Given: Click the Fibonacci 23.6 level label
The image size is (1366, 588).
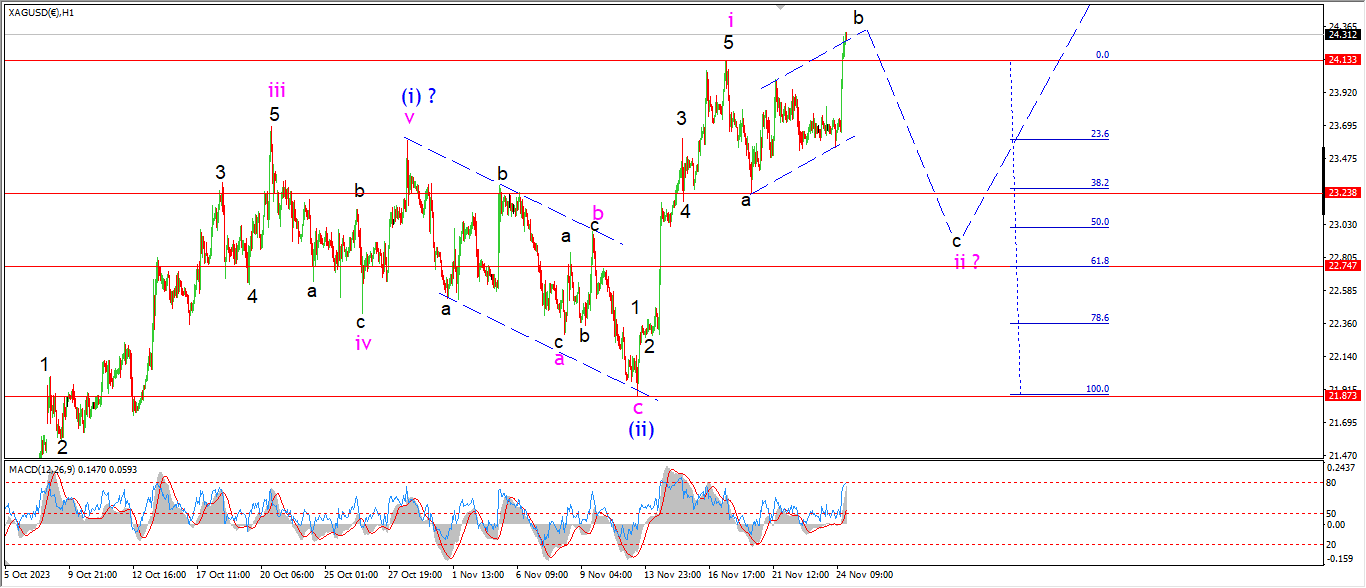Looking at the screenshot, I should pyautogui.click(x=1099, y=134).
